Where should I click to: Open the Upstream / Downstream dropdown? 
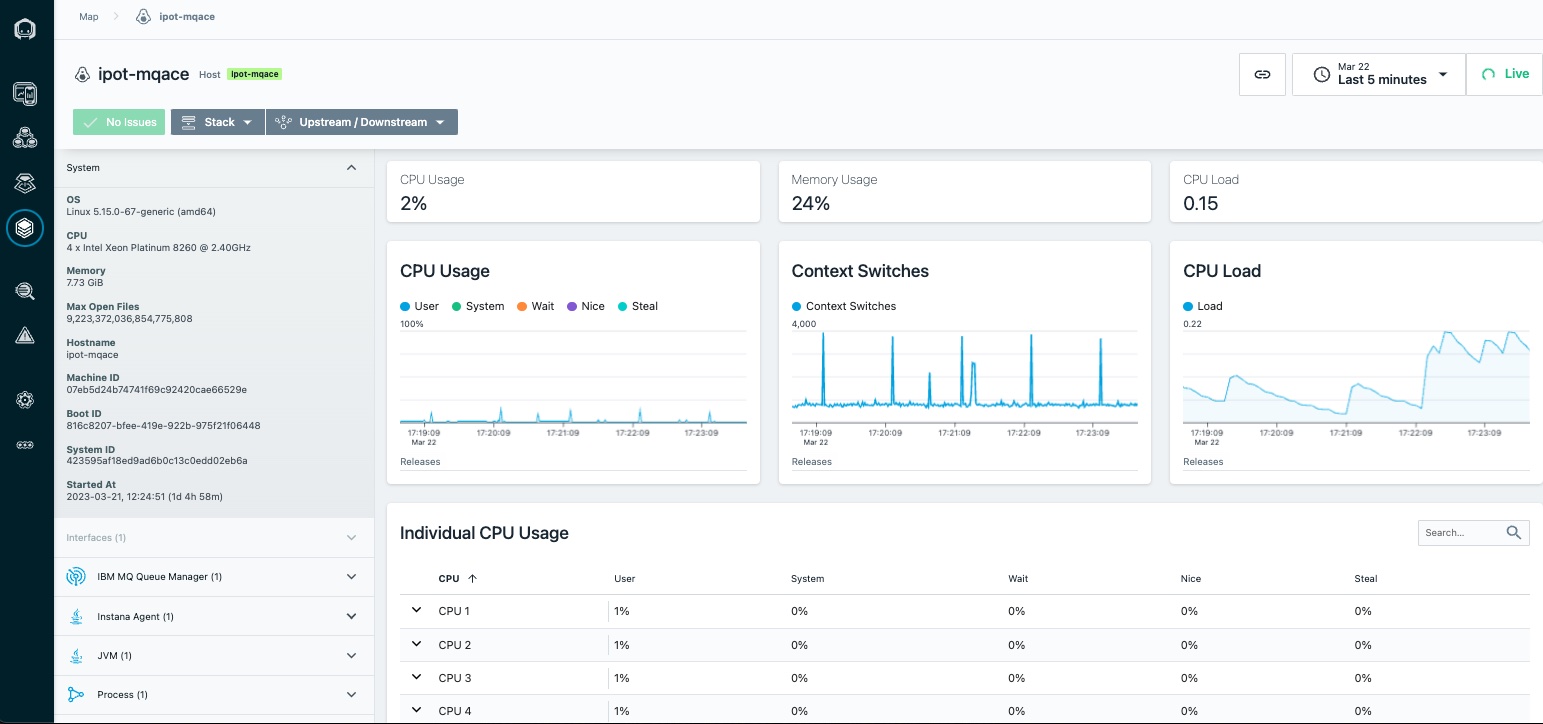pos(362,122)
